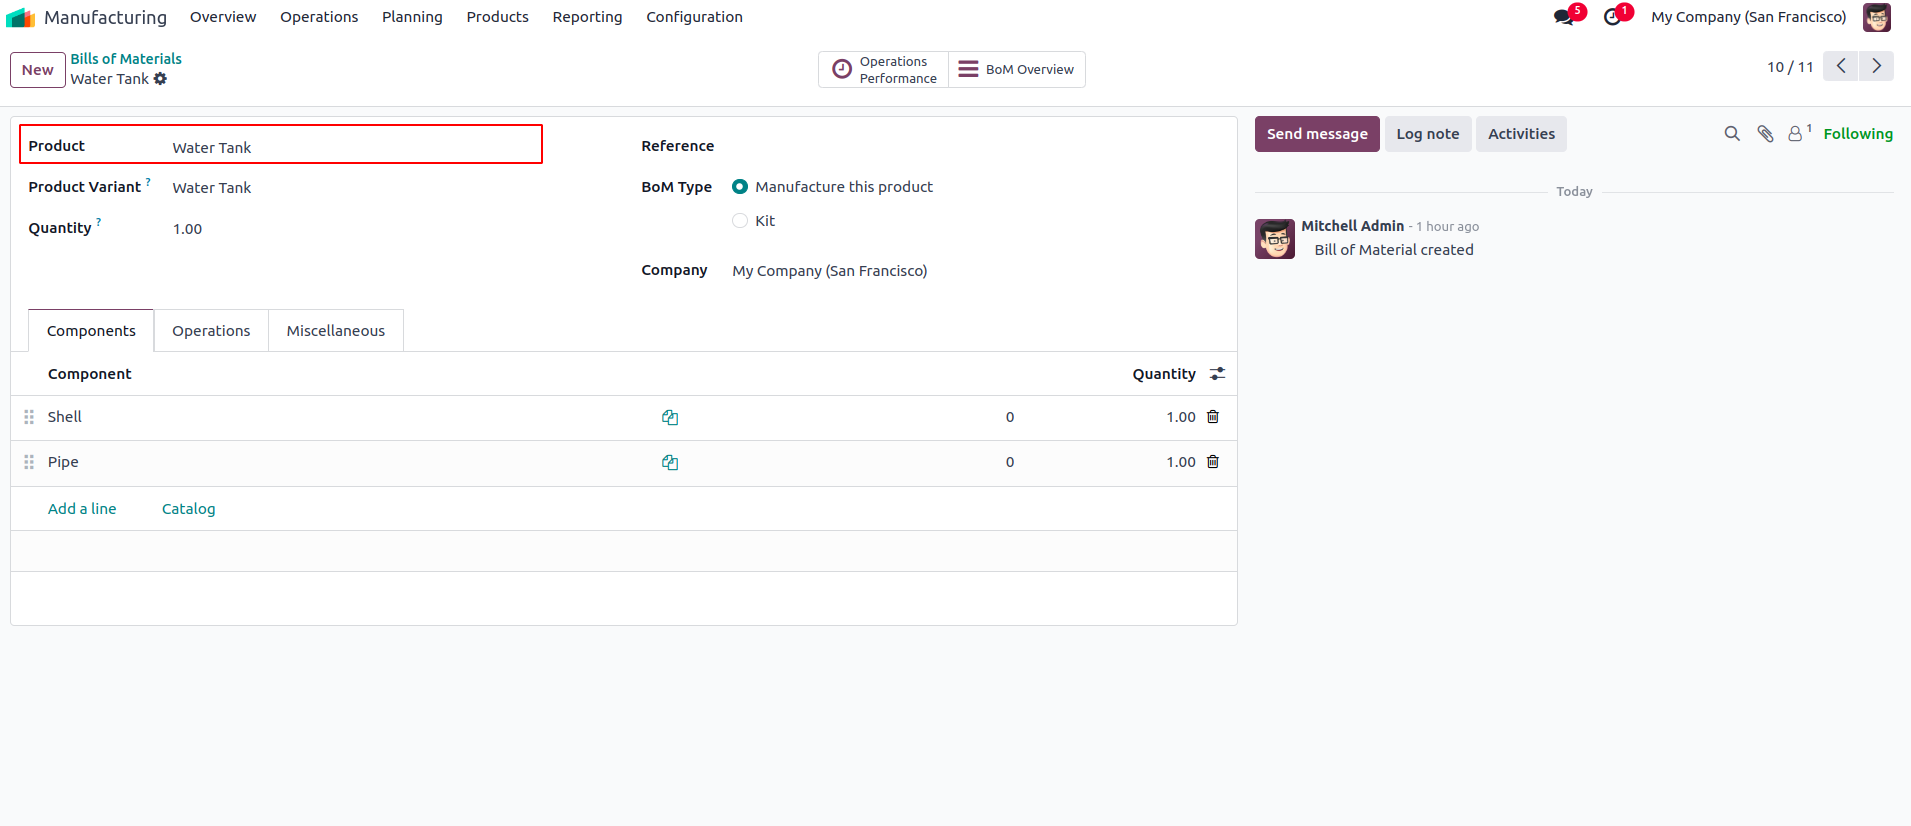Click the Following button
The width and height of the screenshot is (1911, 826).
(x=1857, y=134)
